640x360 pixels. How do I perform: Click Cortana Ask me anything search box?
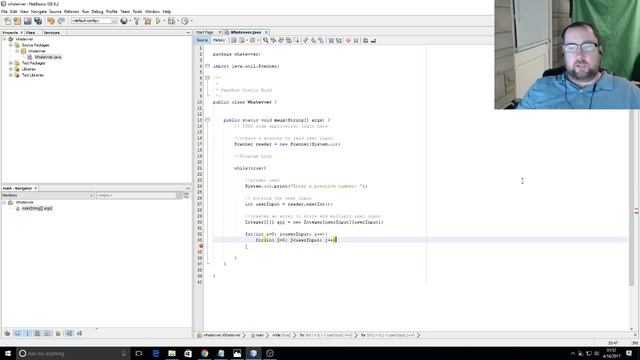pos(73,353)
